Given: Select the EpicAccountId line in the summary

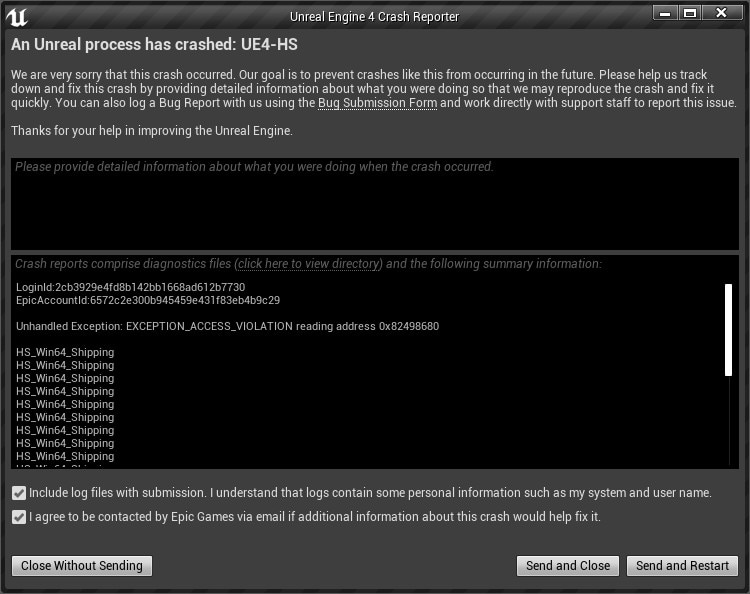Looking at the screenshot, I should [x=148, y=300].
